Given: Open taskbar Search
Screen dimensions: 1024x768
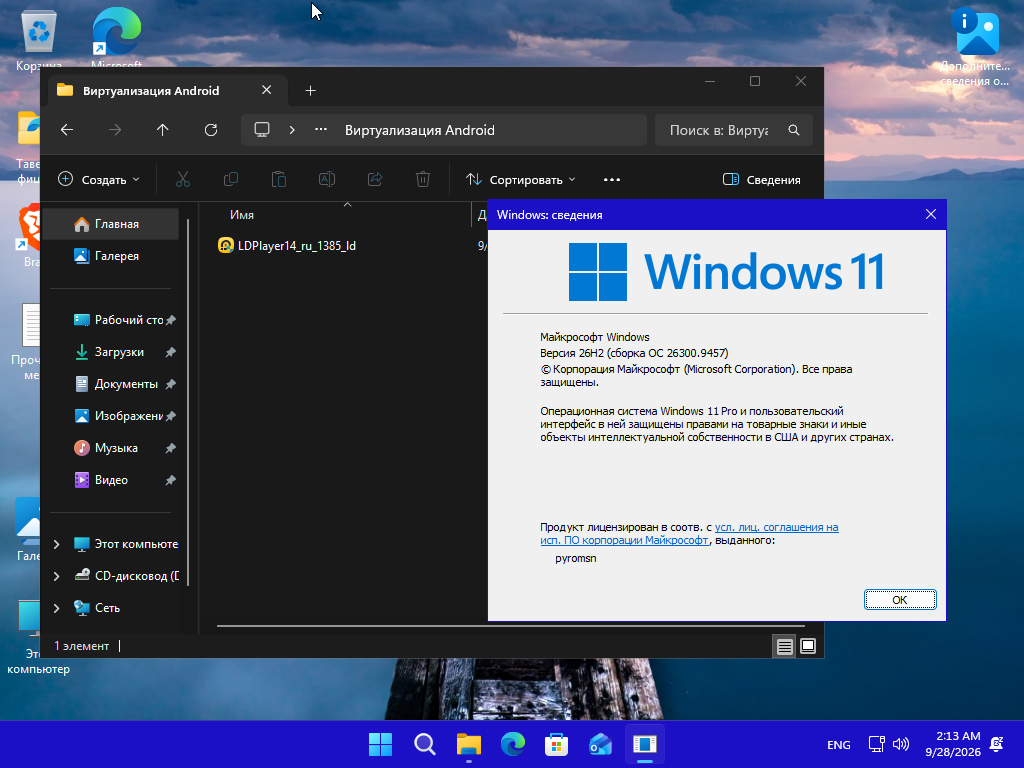Looking at the screenshot, I should tap(424, 744).
